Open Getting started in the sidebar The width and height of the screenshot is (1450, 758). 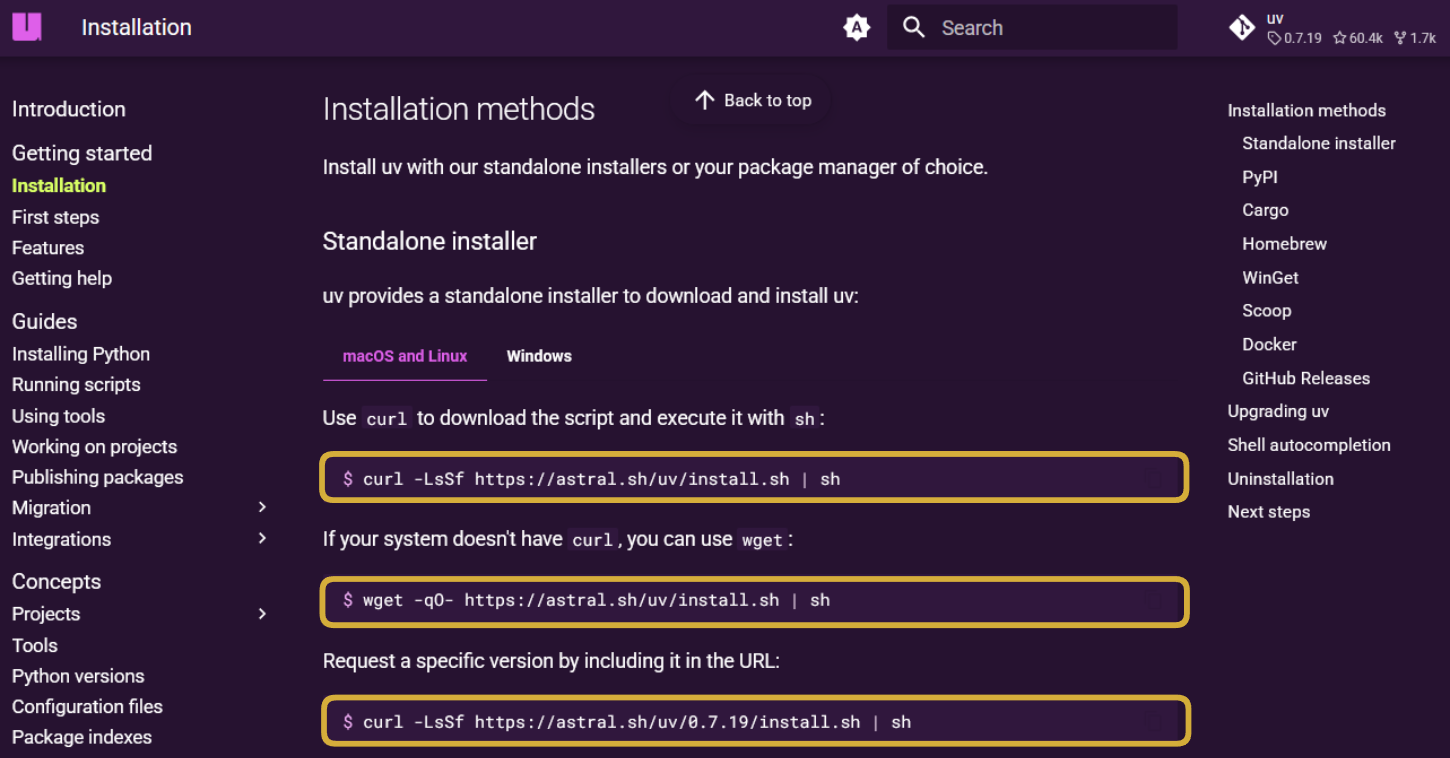point(82,153)
